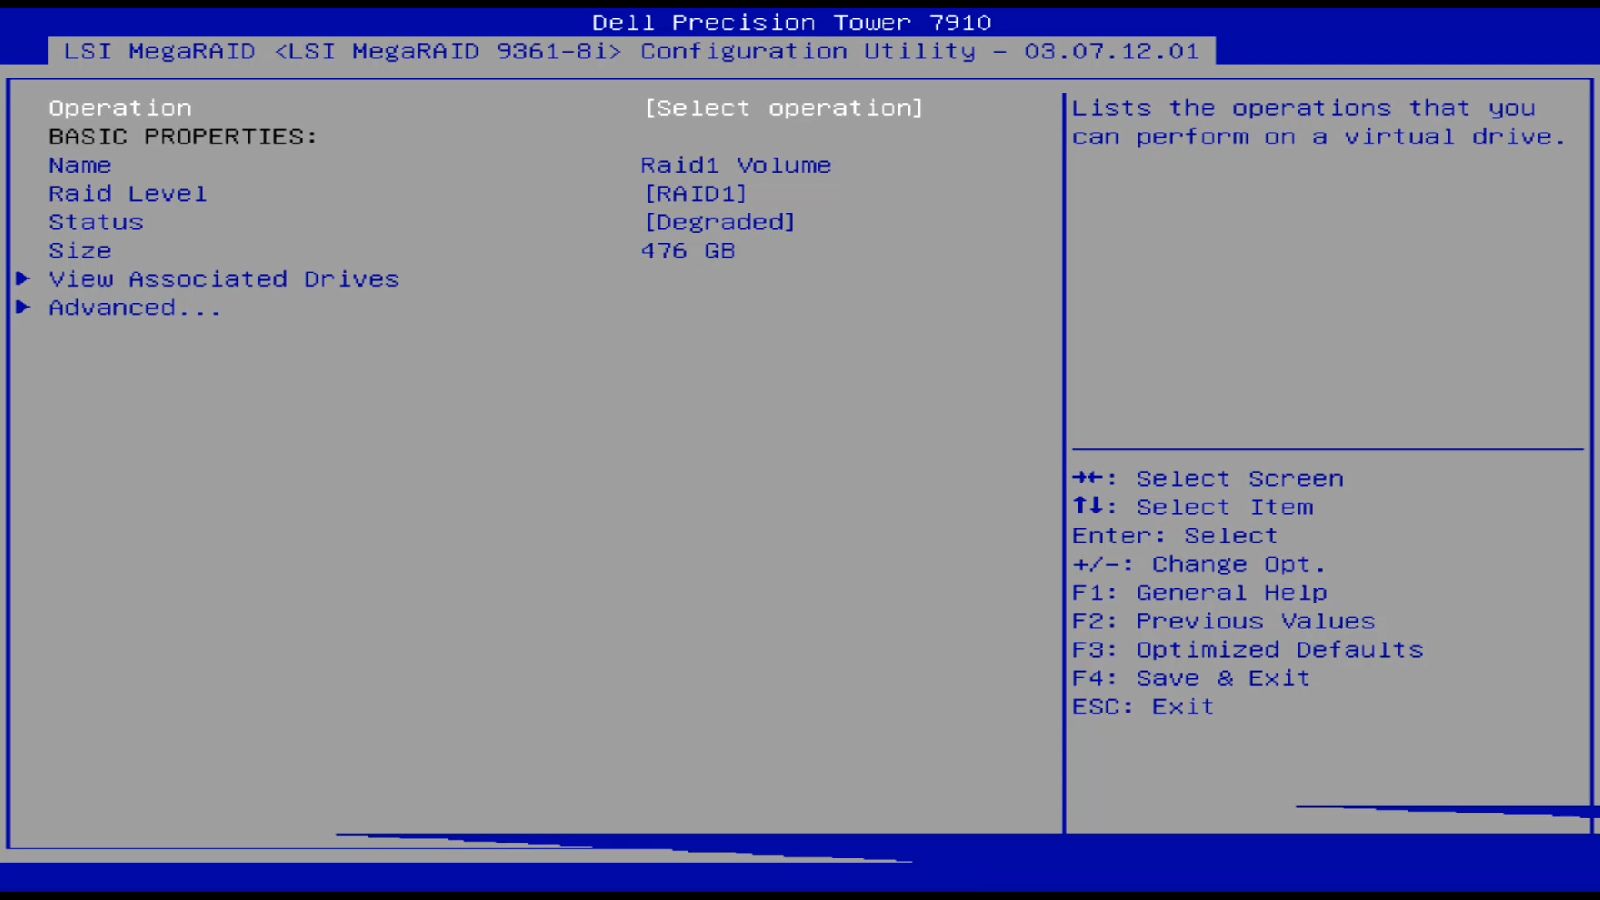Click the F2 Previous Values entry

1222,621
